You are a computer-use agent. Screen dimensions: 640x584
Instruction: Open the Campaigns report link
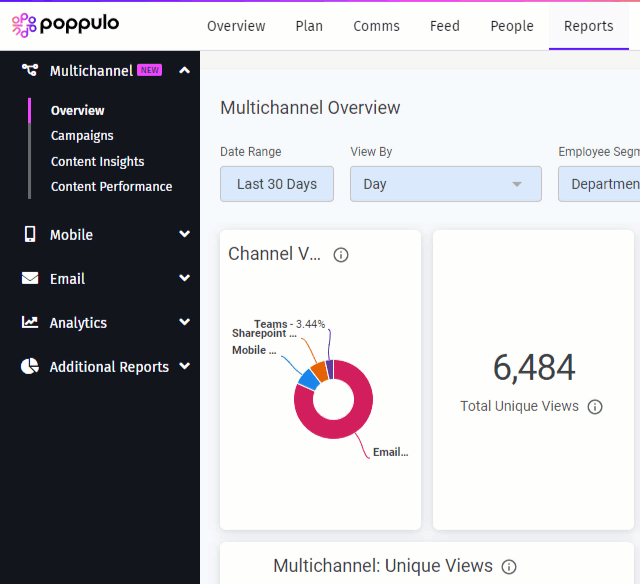(82, 135)
